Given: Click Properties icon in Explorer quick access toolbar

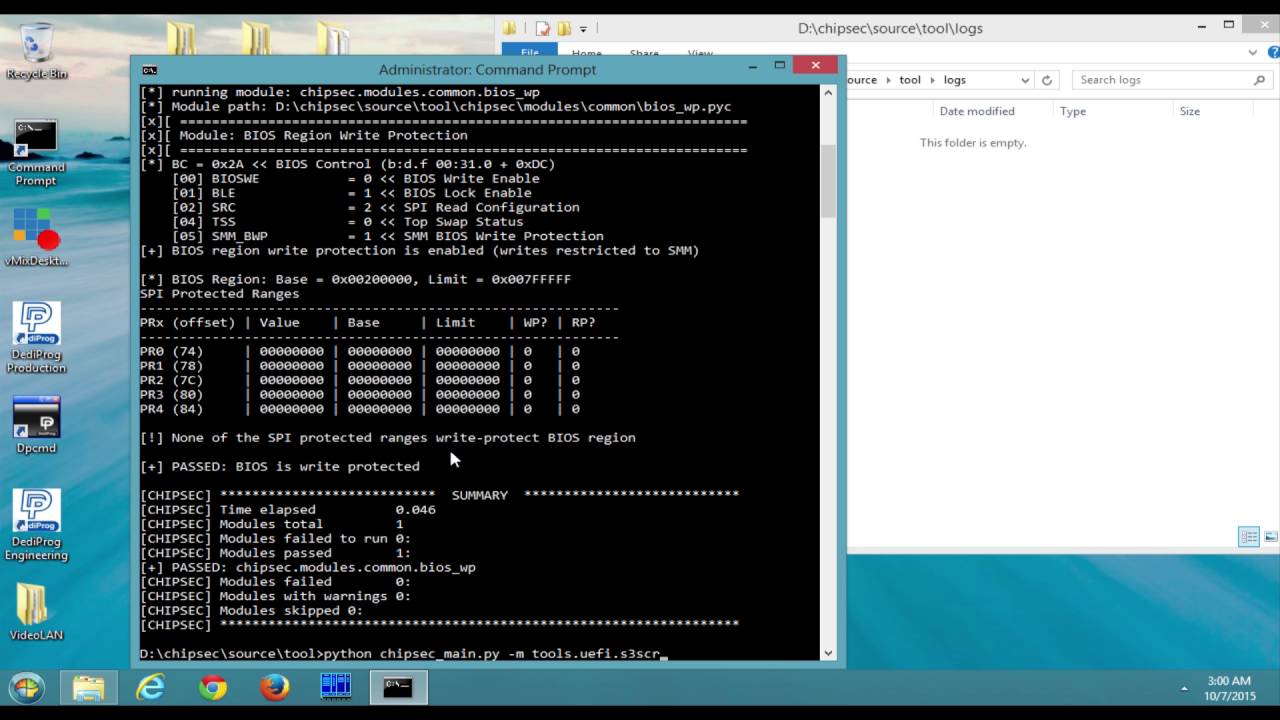Looking at the screenshot, I should [x=543, y=28].
